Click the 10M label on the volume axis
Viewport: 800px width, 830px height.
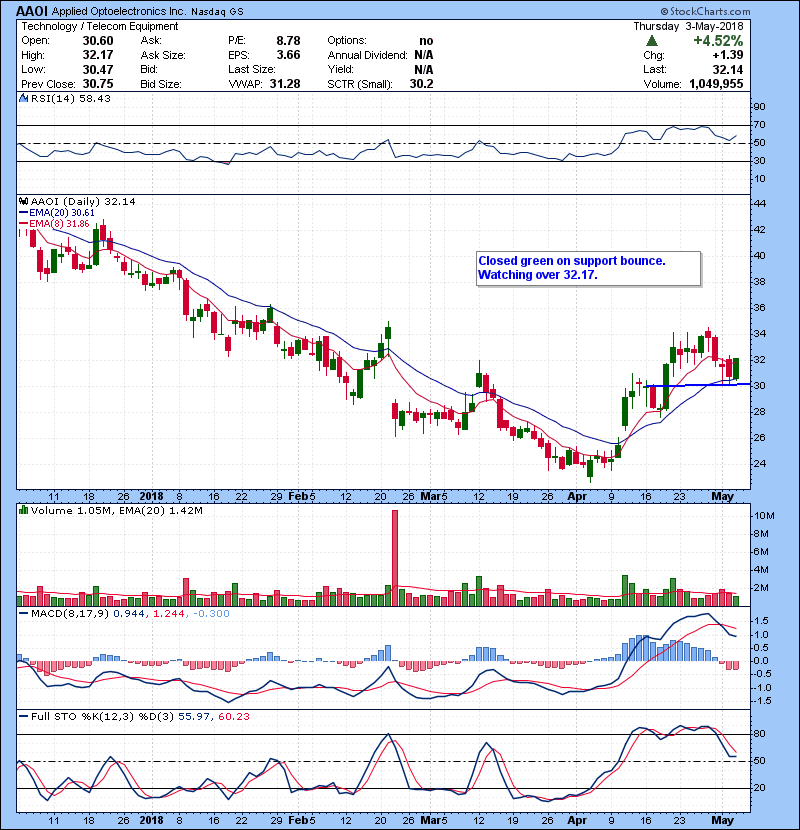pos(765,516)
